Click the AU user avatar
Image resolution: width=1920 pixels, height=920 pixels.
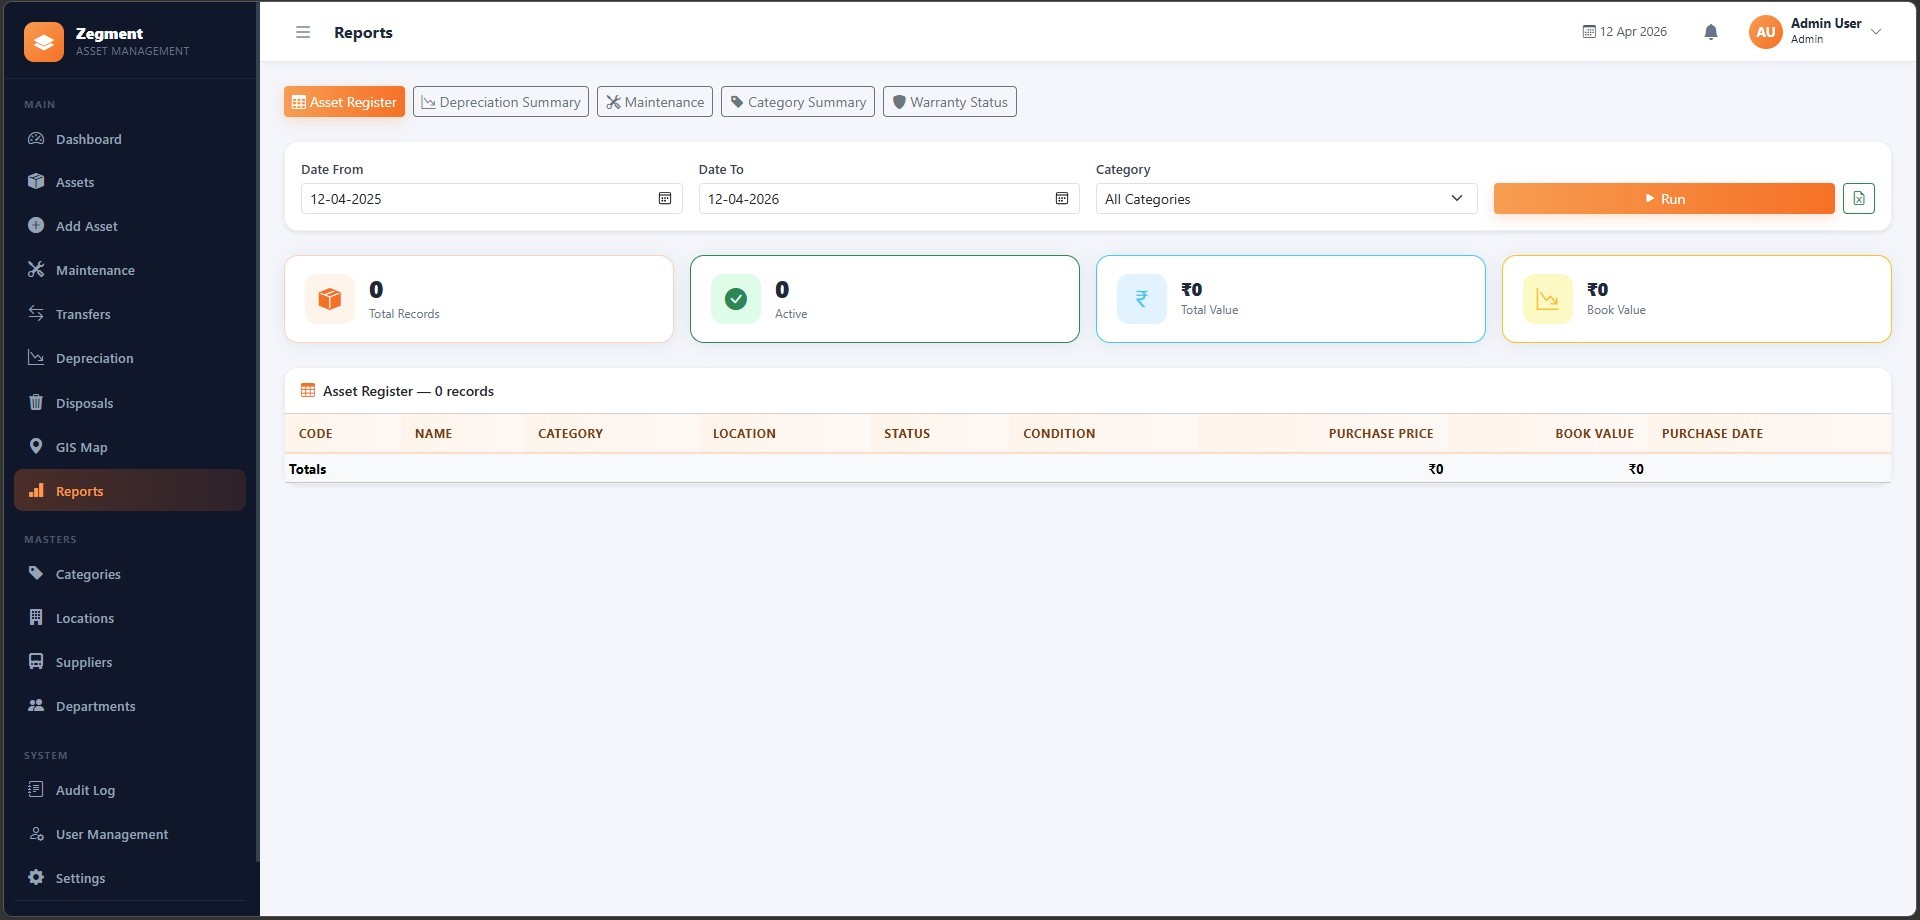point(1766,32)
